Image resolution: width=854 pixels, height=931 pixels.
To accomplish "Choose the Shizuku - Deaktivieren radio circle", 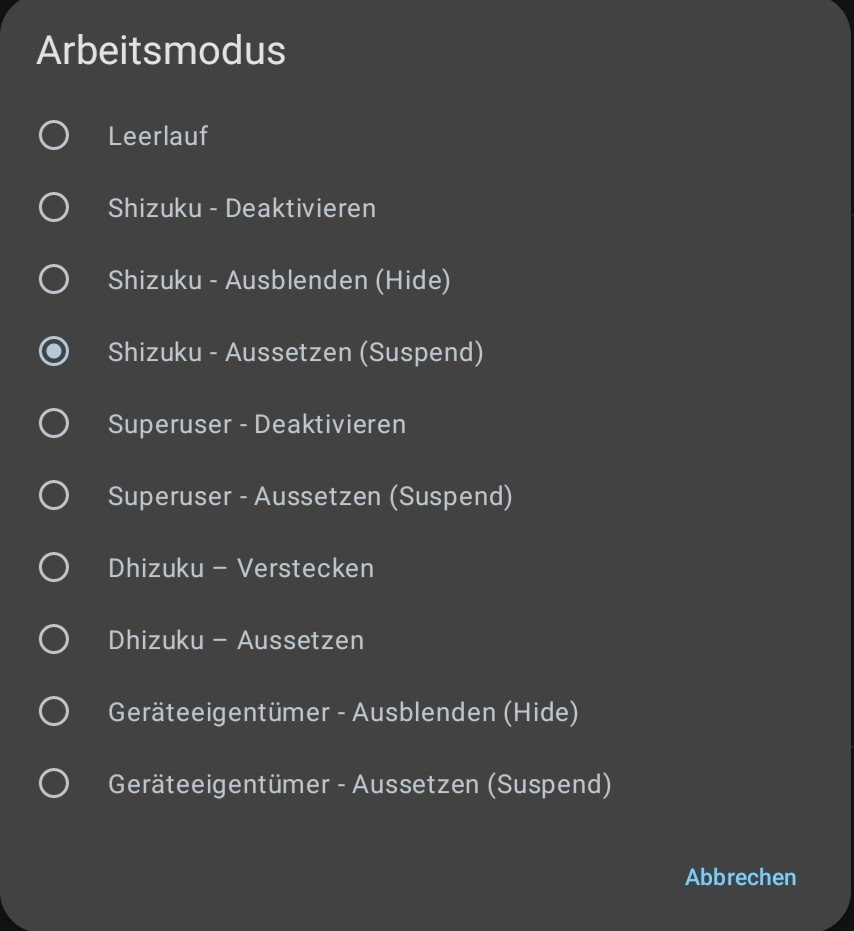I will pyautogui.click(x=53, y=208).
